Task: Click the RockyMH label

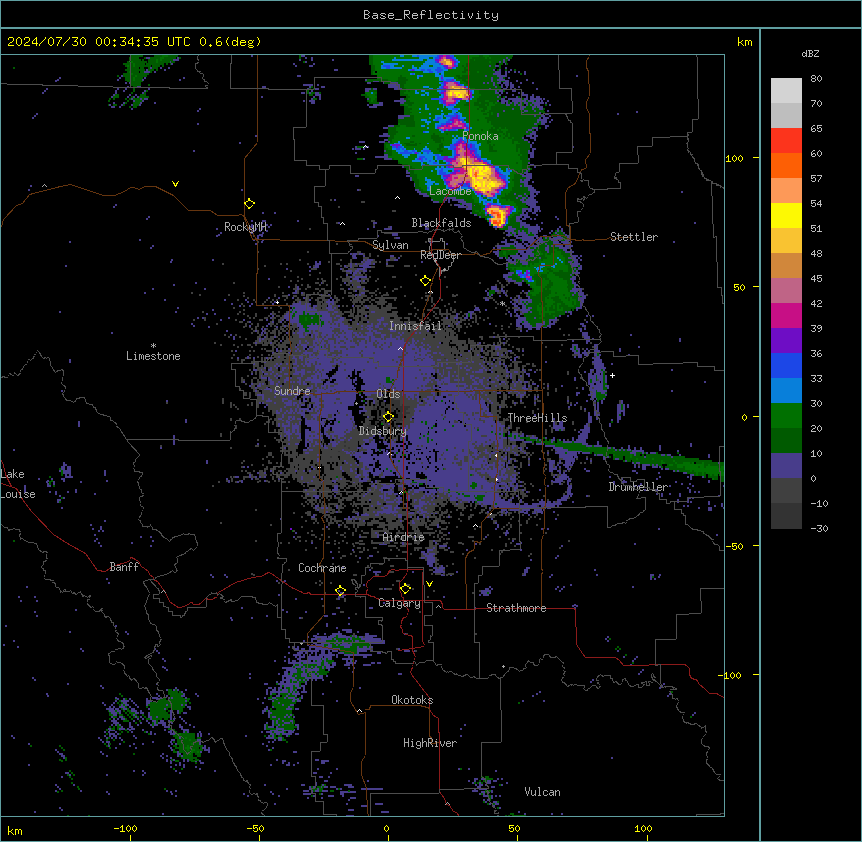Action: point(245,227)
